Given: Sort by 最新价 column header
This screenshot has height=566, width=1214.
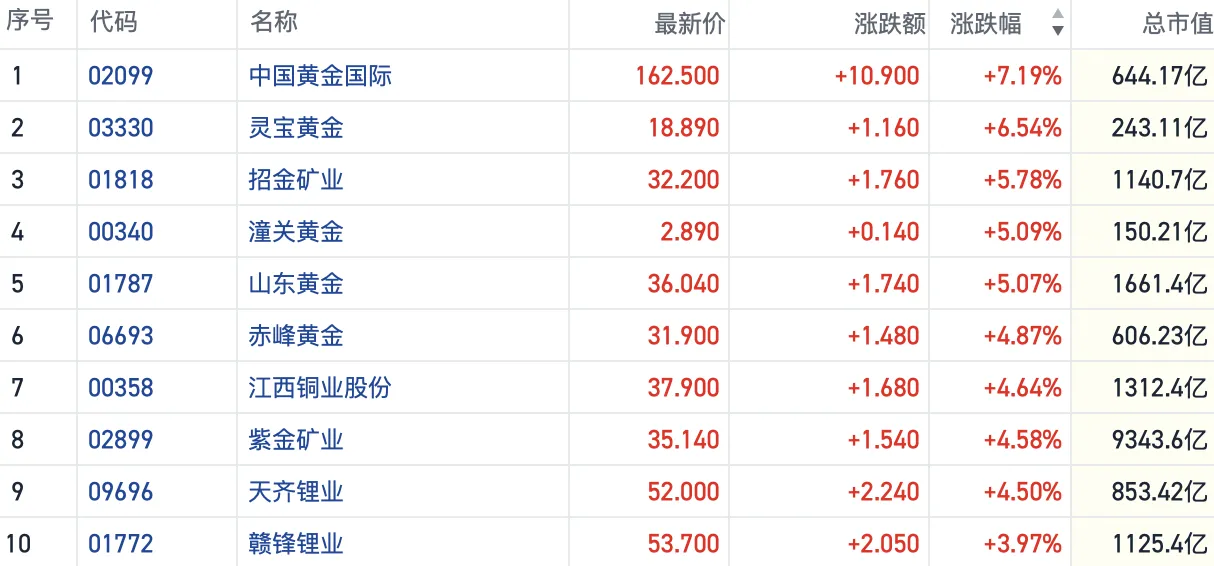Looking at the screenshot, I should coord(689,24).
